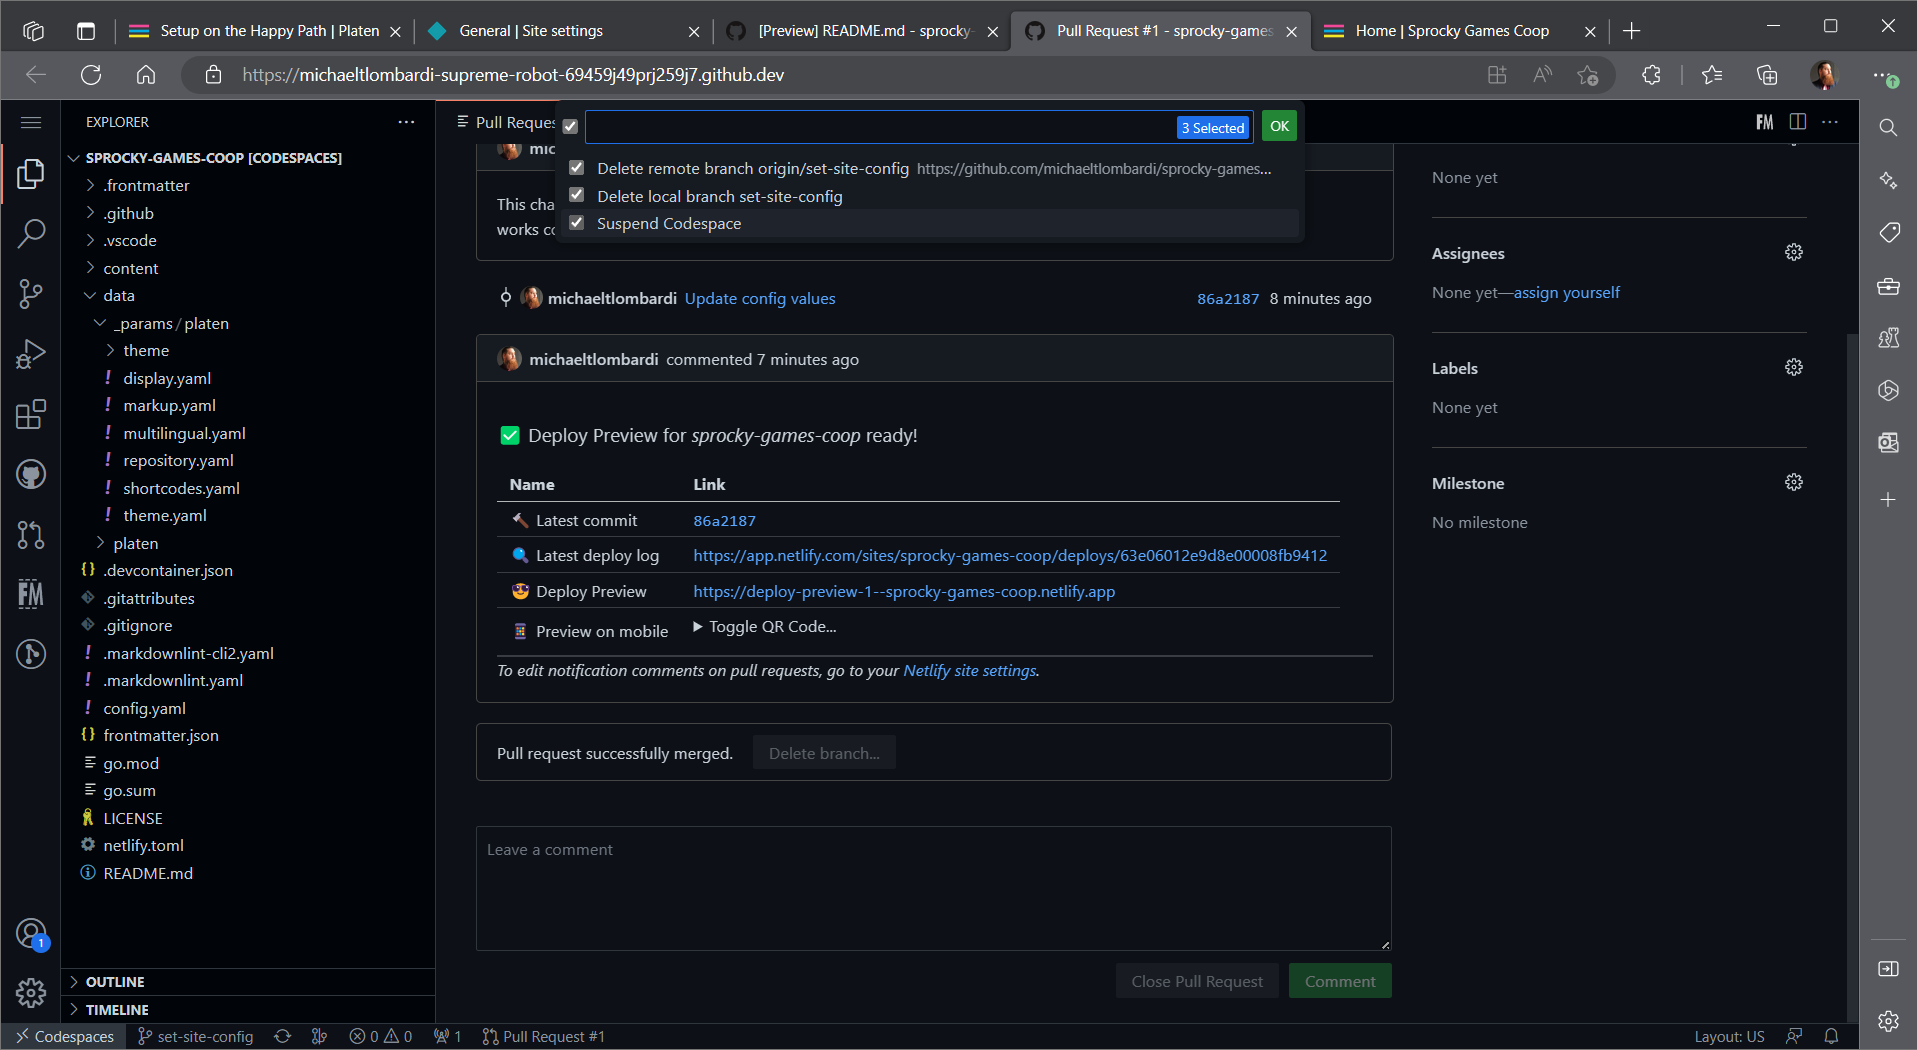Toggle the QR Code disclosure triangle
This screenshot has height=1050, width=1917.
(698, 627)
